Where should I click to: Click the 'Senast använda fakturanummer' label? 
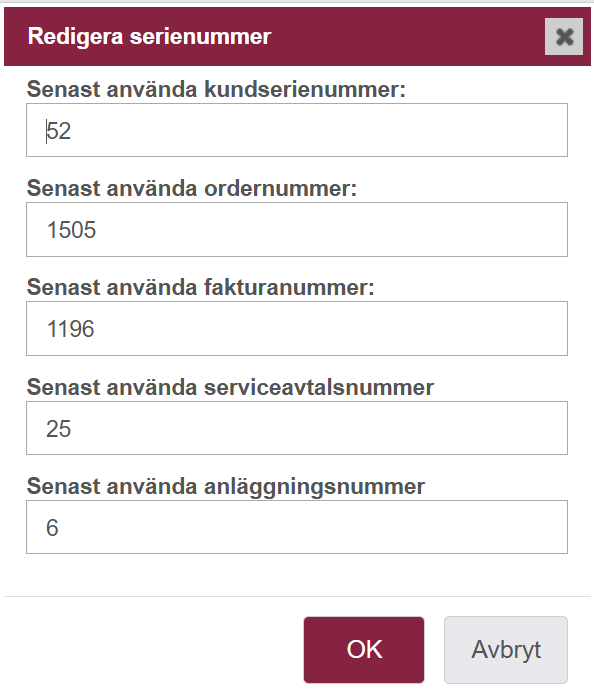point(201,287)
